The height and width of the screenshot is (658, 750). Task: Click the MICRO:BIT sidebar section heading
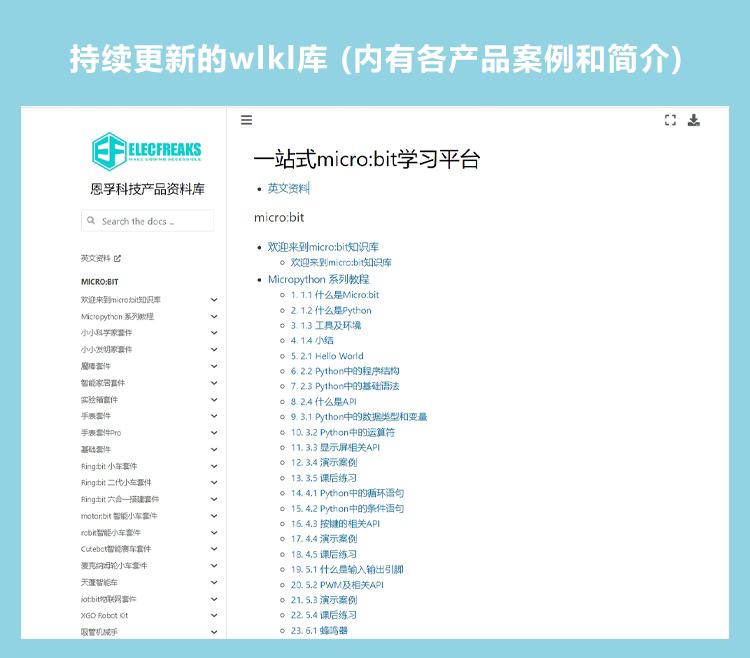pyautogui.click(x=99, y=282)
